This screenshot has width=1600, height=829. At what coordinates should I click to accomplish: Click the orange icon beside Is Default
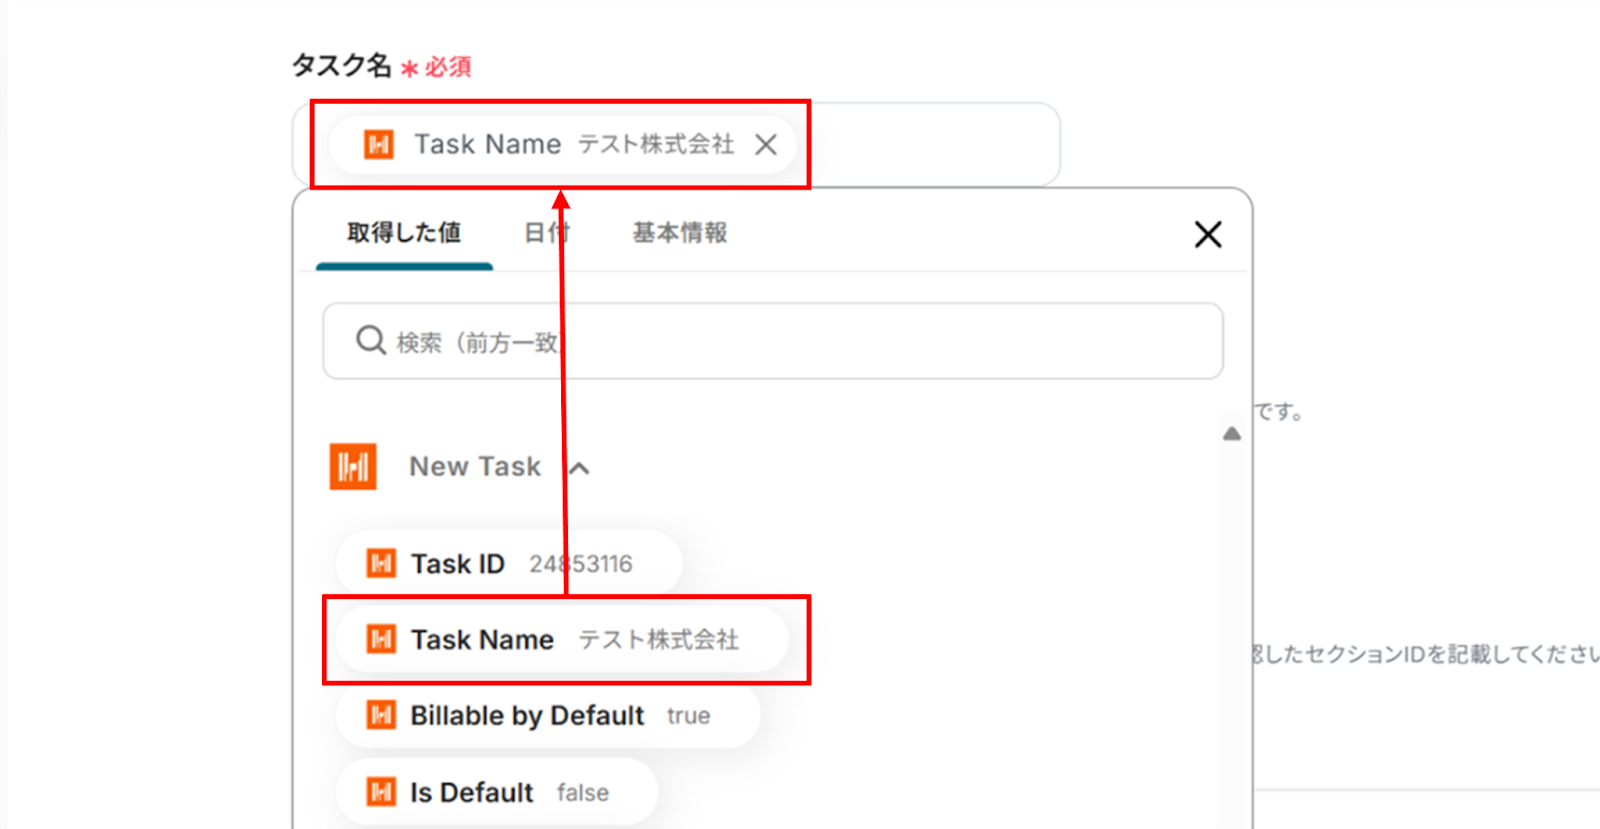point(381,793)
